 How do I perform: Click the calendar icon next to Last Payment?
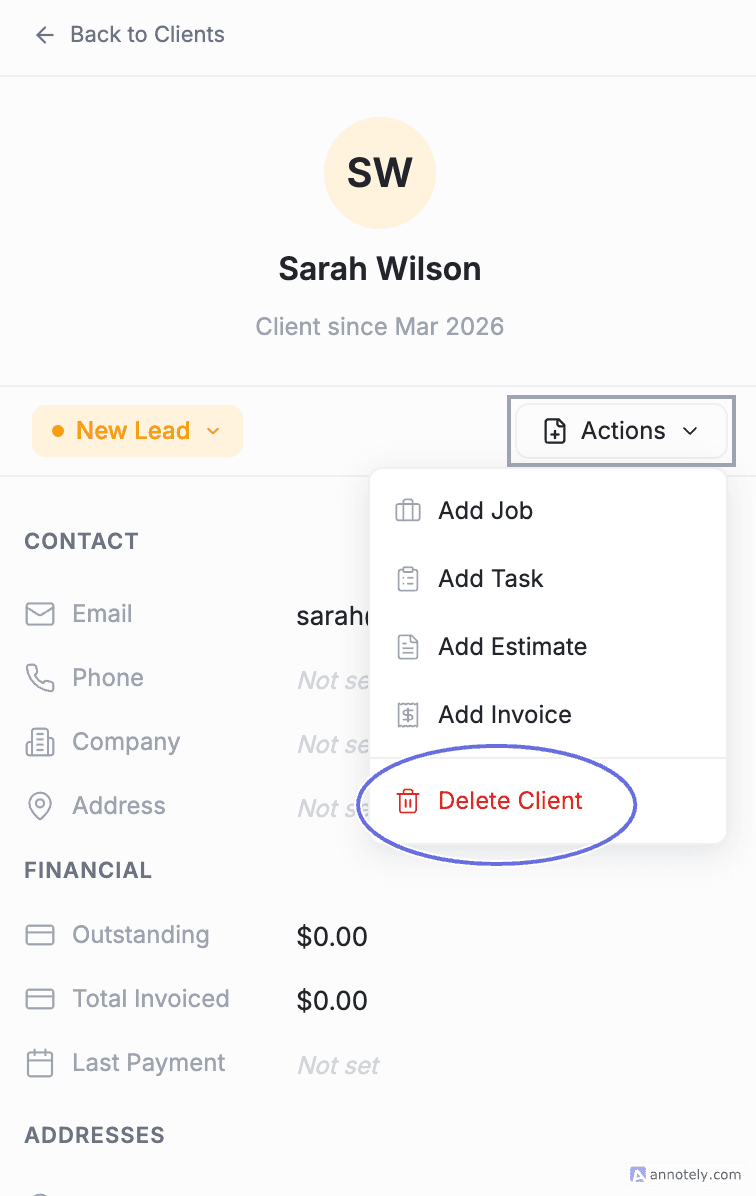[40, 1062]
